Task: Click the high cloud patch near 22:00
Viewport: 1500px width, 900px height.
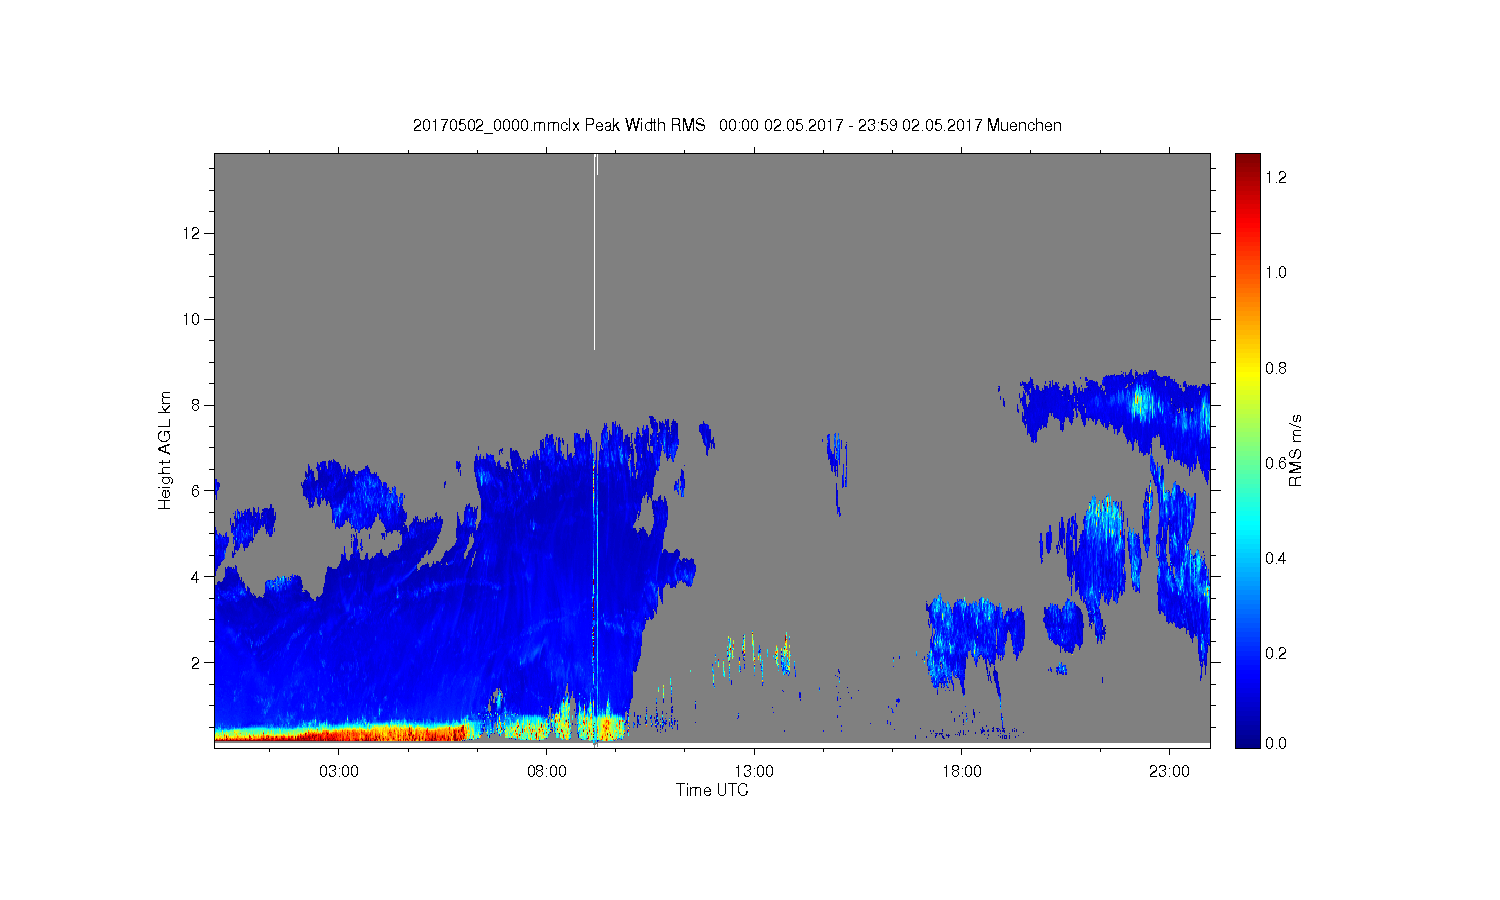Action: [1140, 403]
